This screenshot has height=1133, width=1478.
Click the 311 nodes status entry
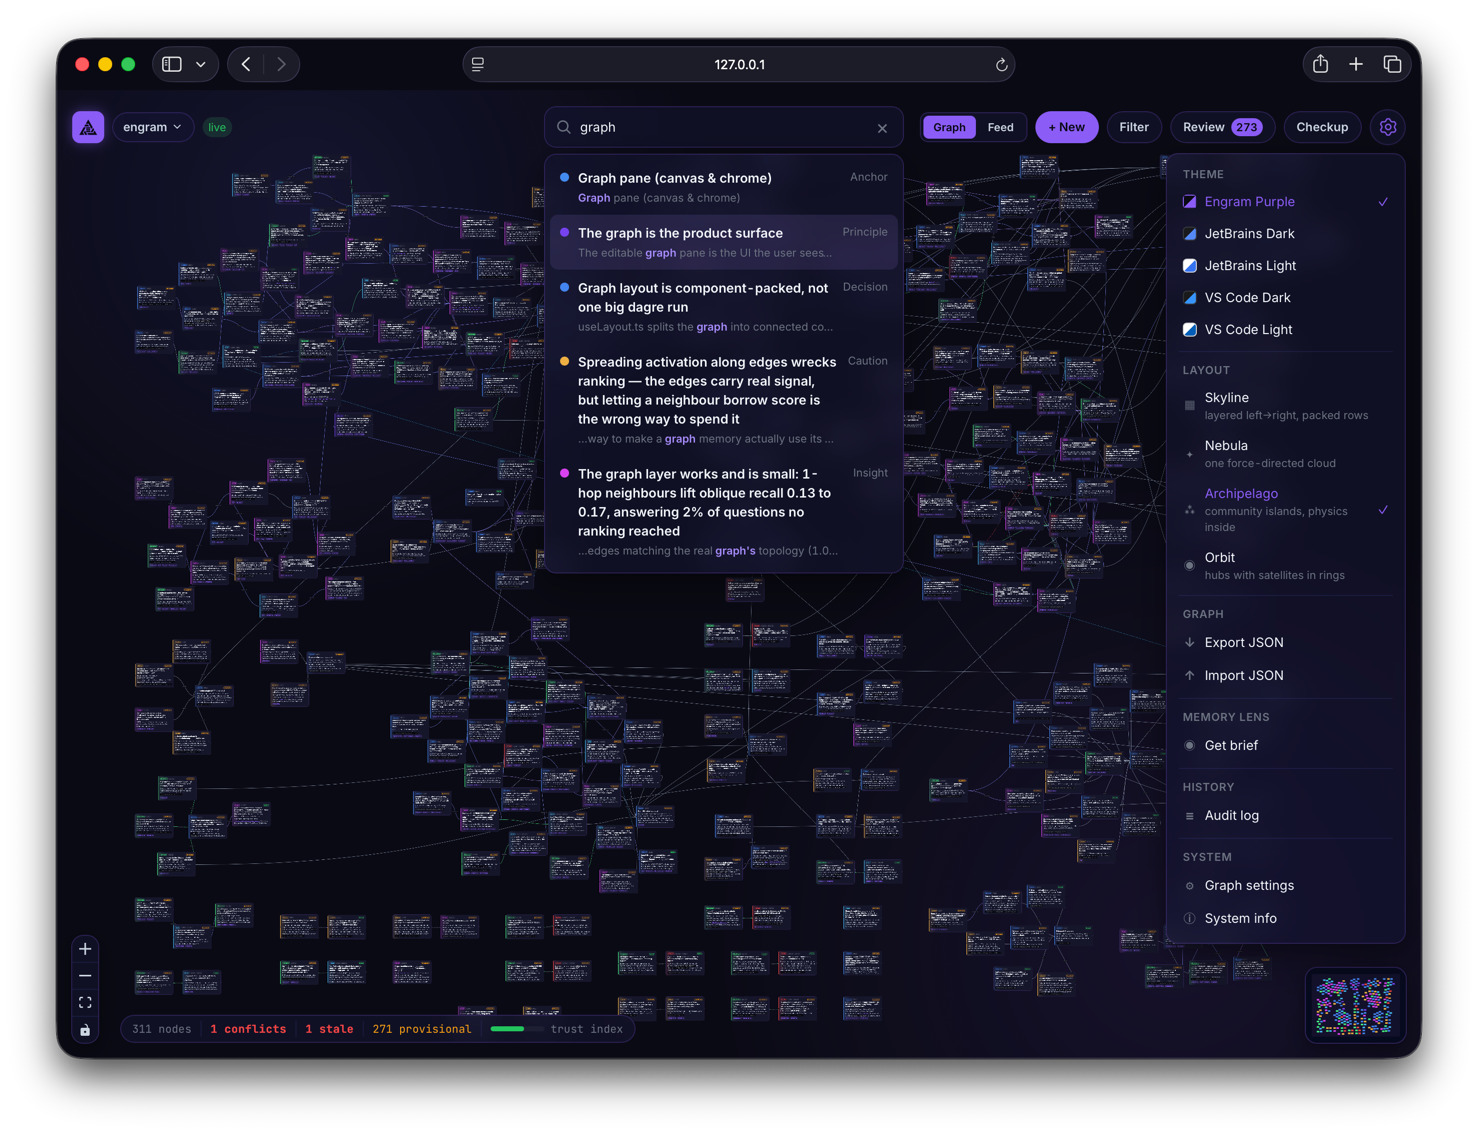[161, 1029]
